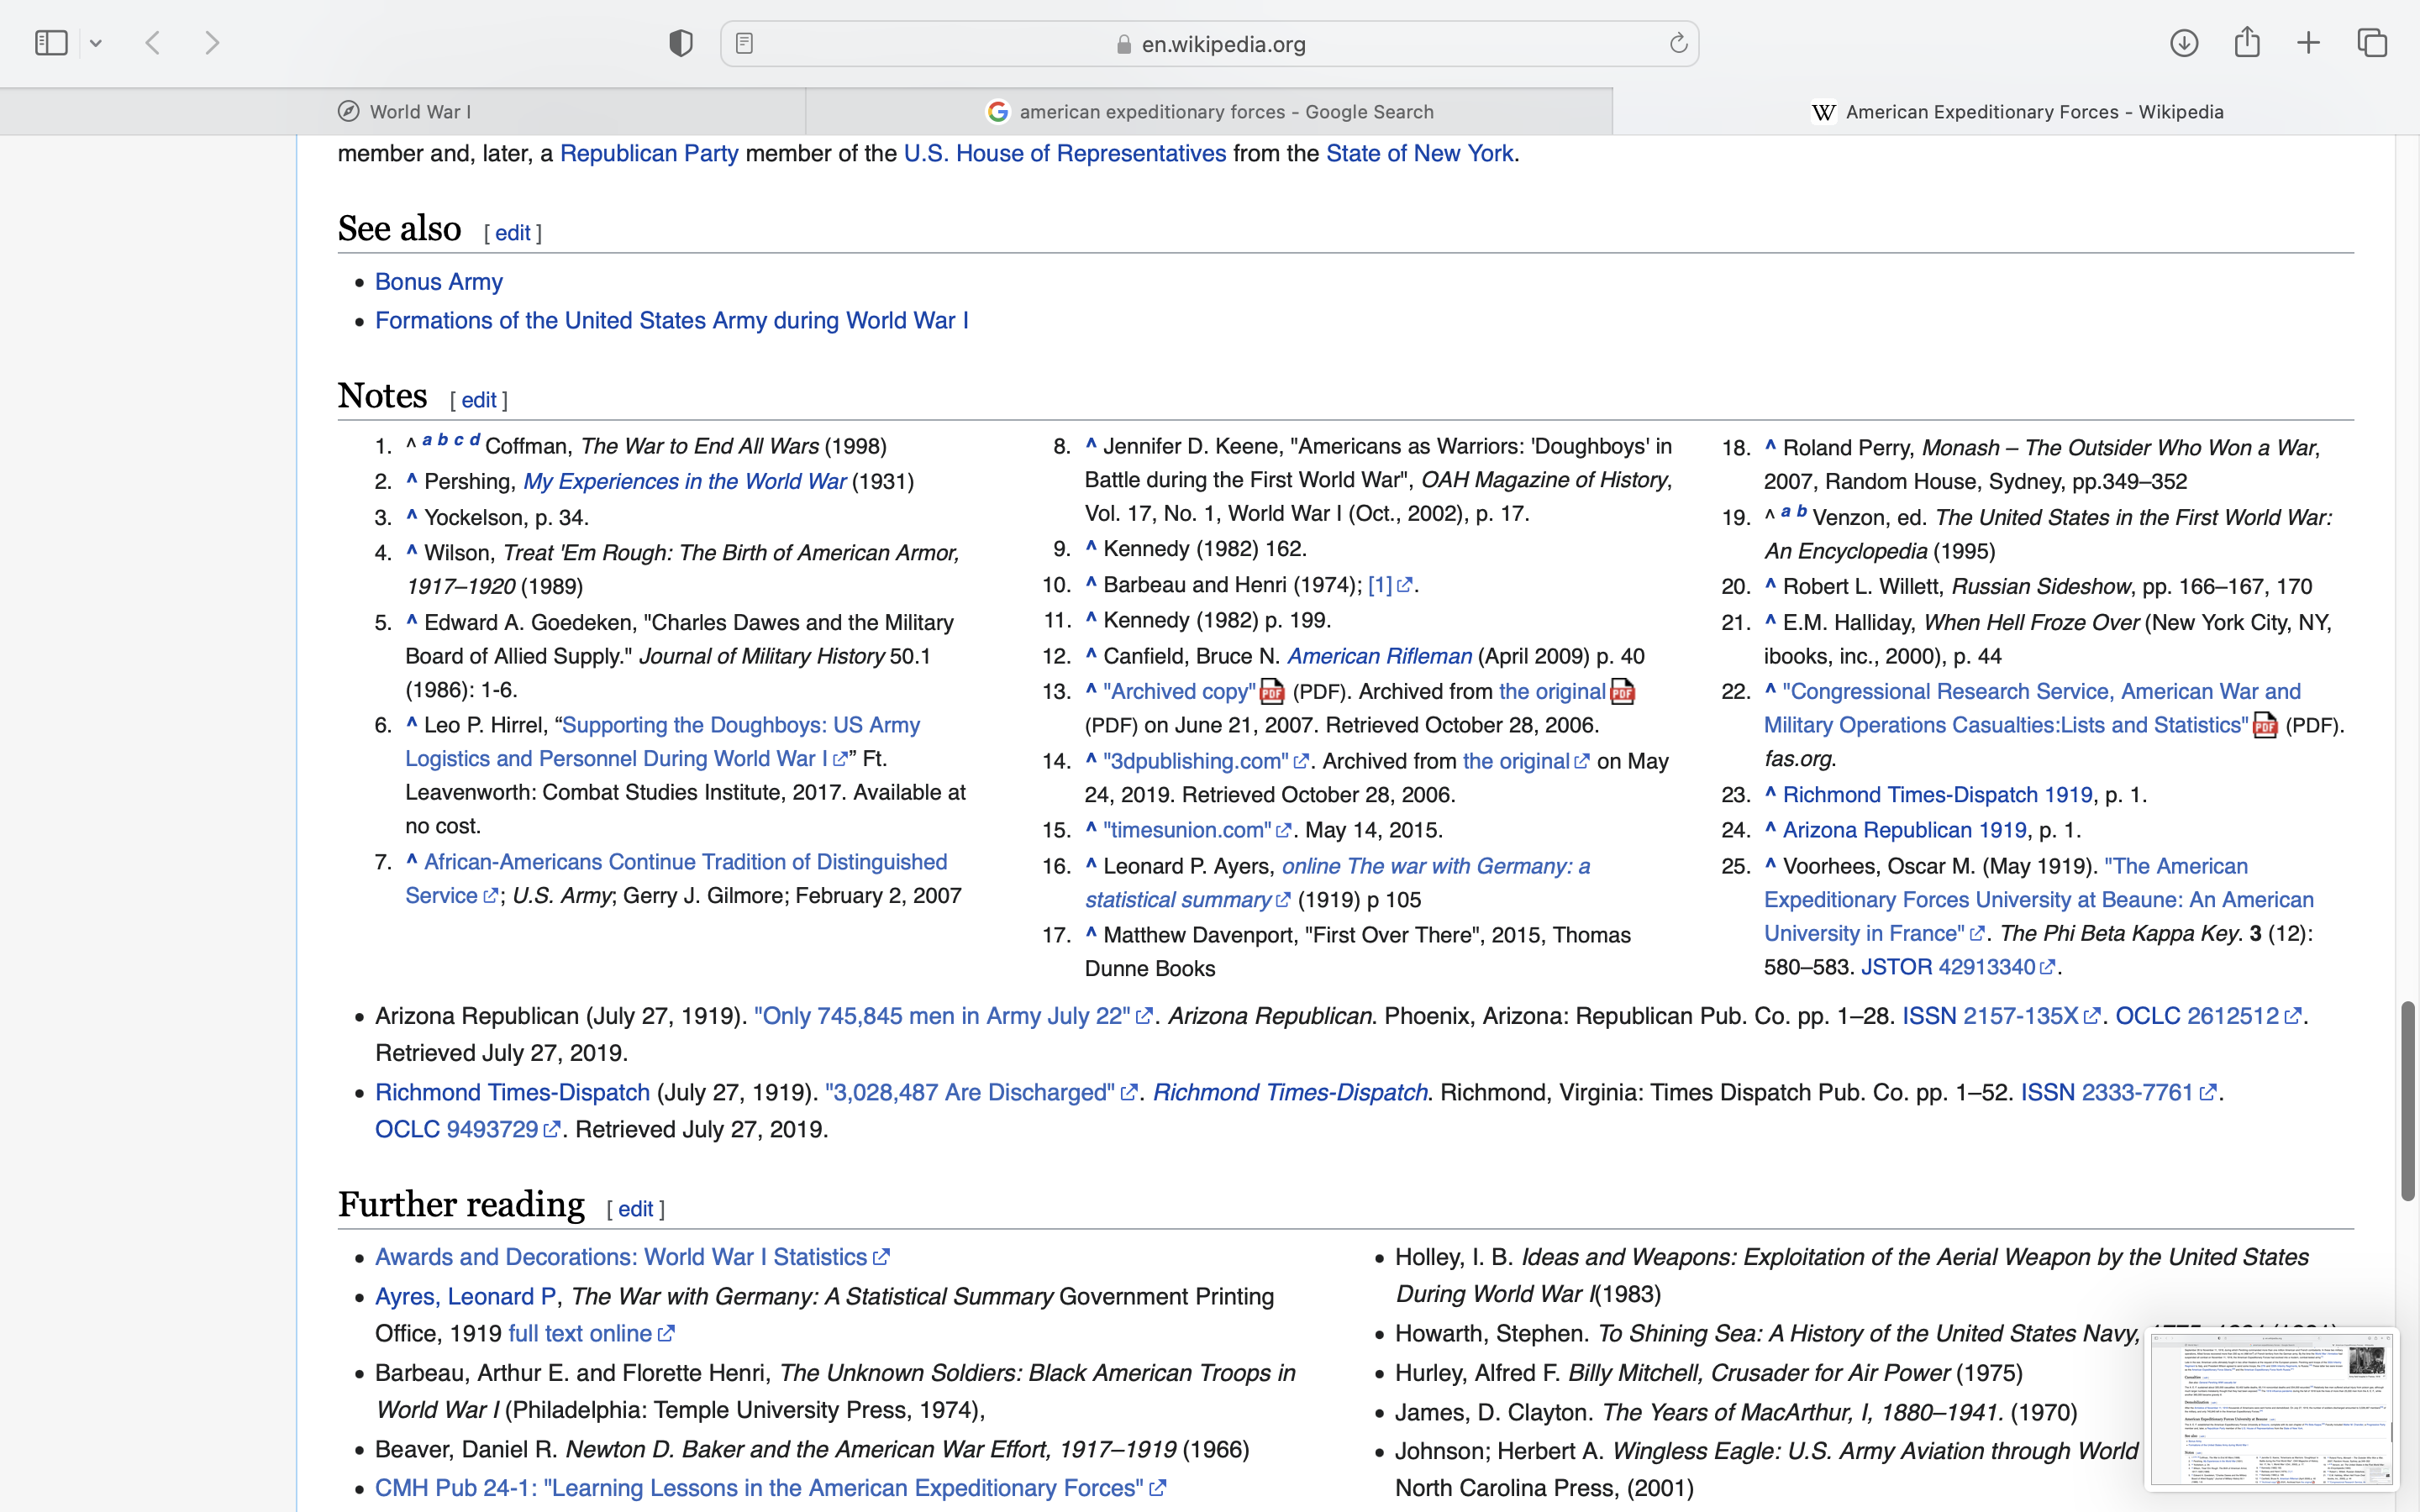Show Reader view from the address bar
This screenshot has height=1512, width=2420.
[744, 43]
